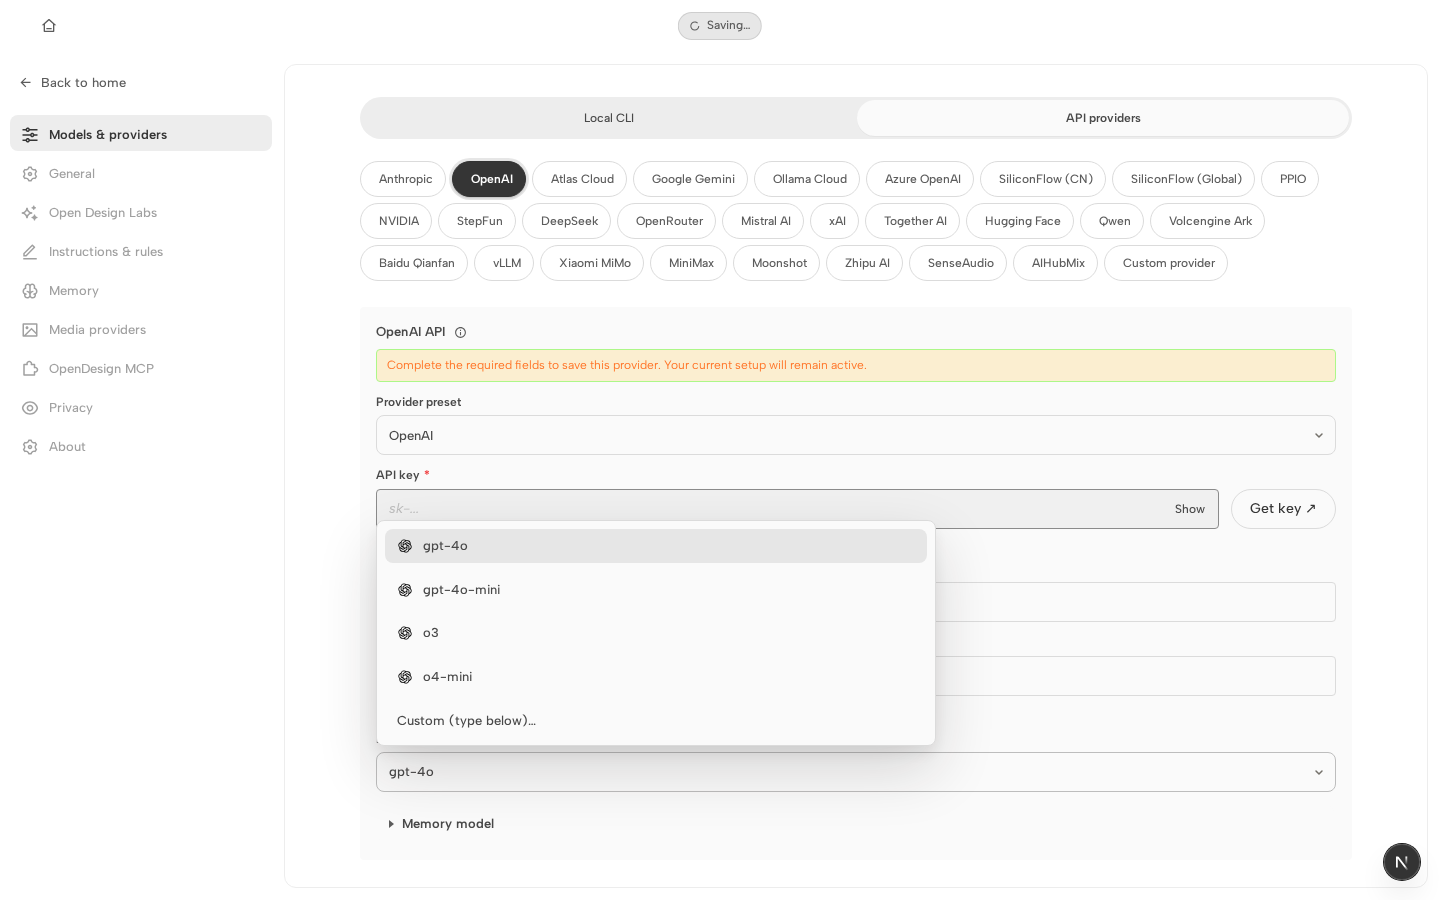1440x900 pixels.
Task: Click the info icon beside OpenAI API
Action: (x=460, y=333)
